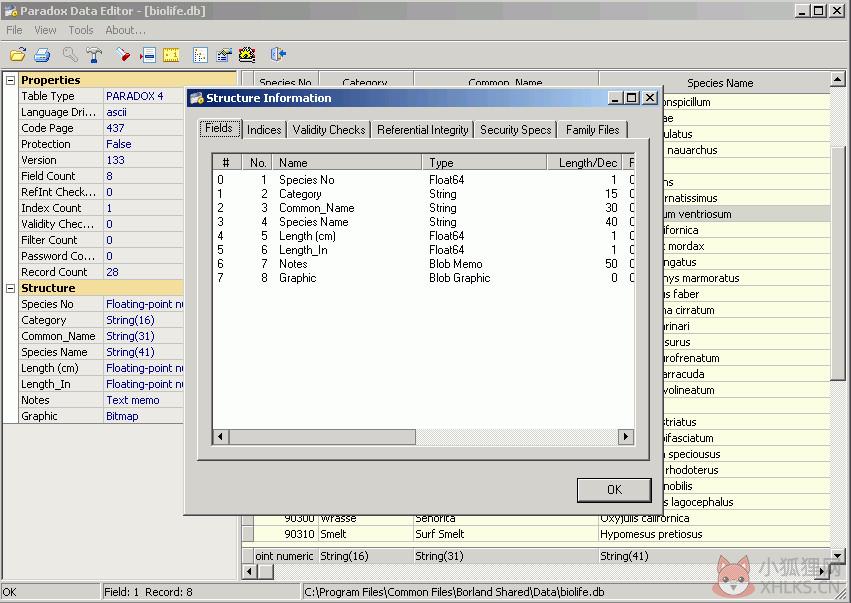Click the fields list horizontal scrollbar thumb

click(x=322, y=436)
